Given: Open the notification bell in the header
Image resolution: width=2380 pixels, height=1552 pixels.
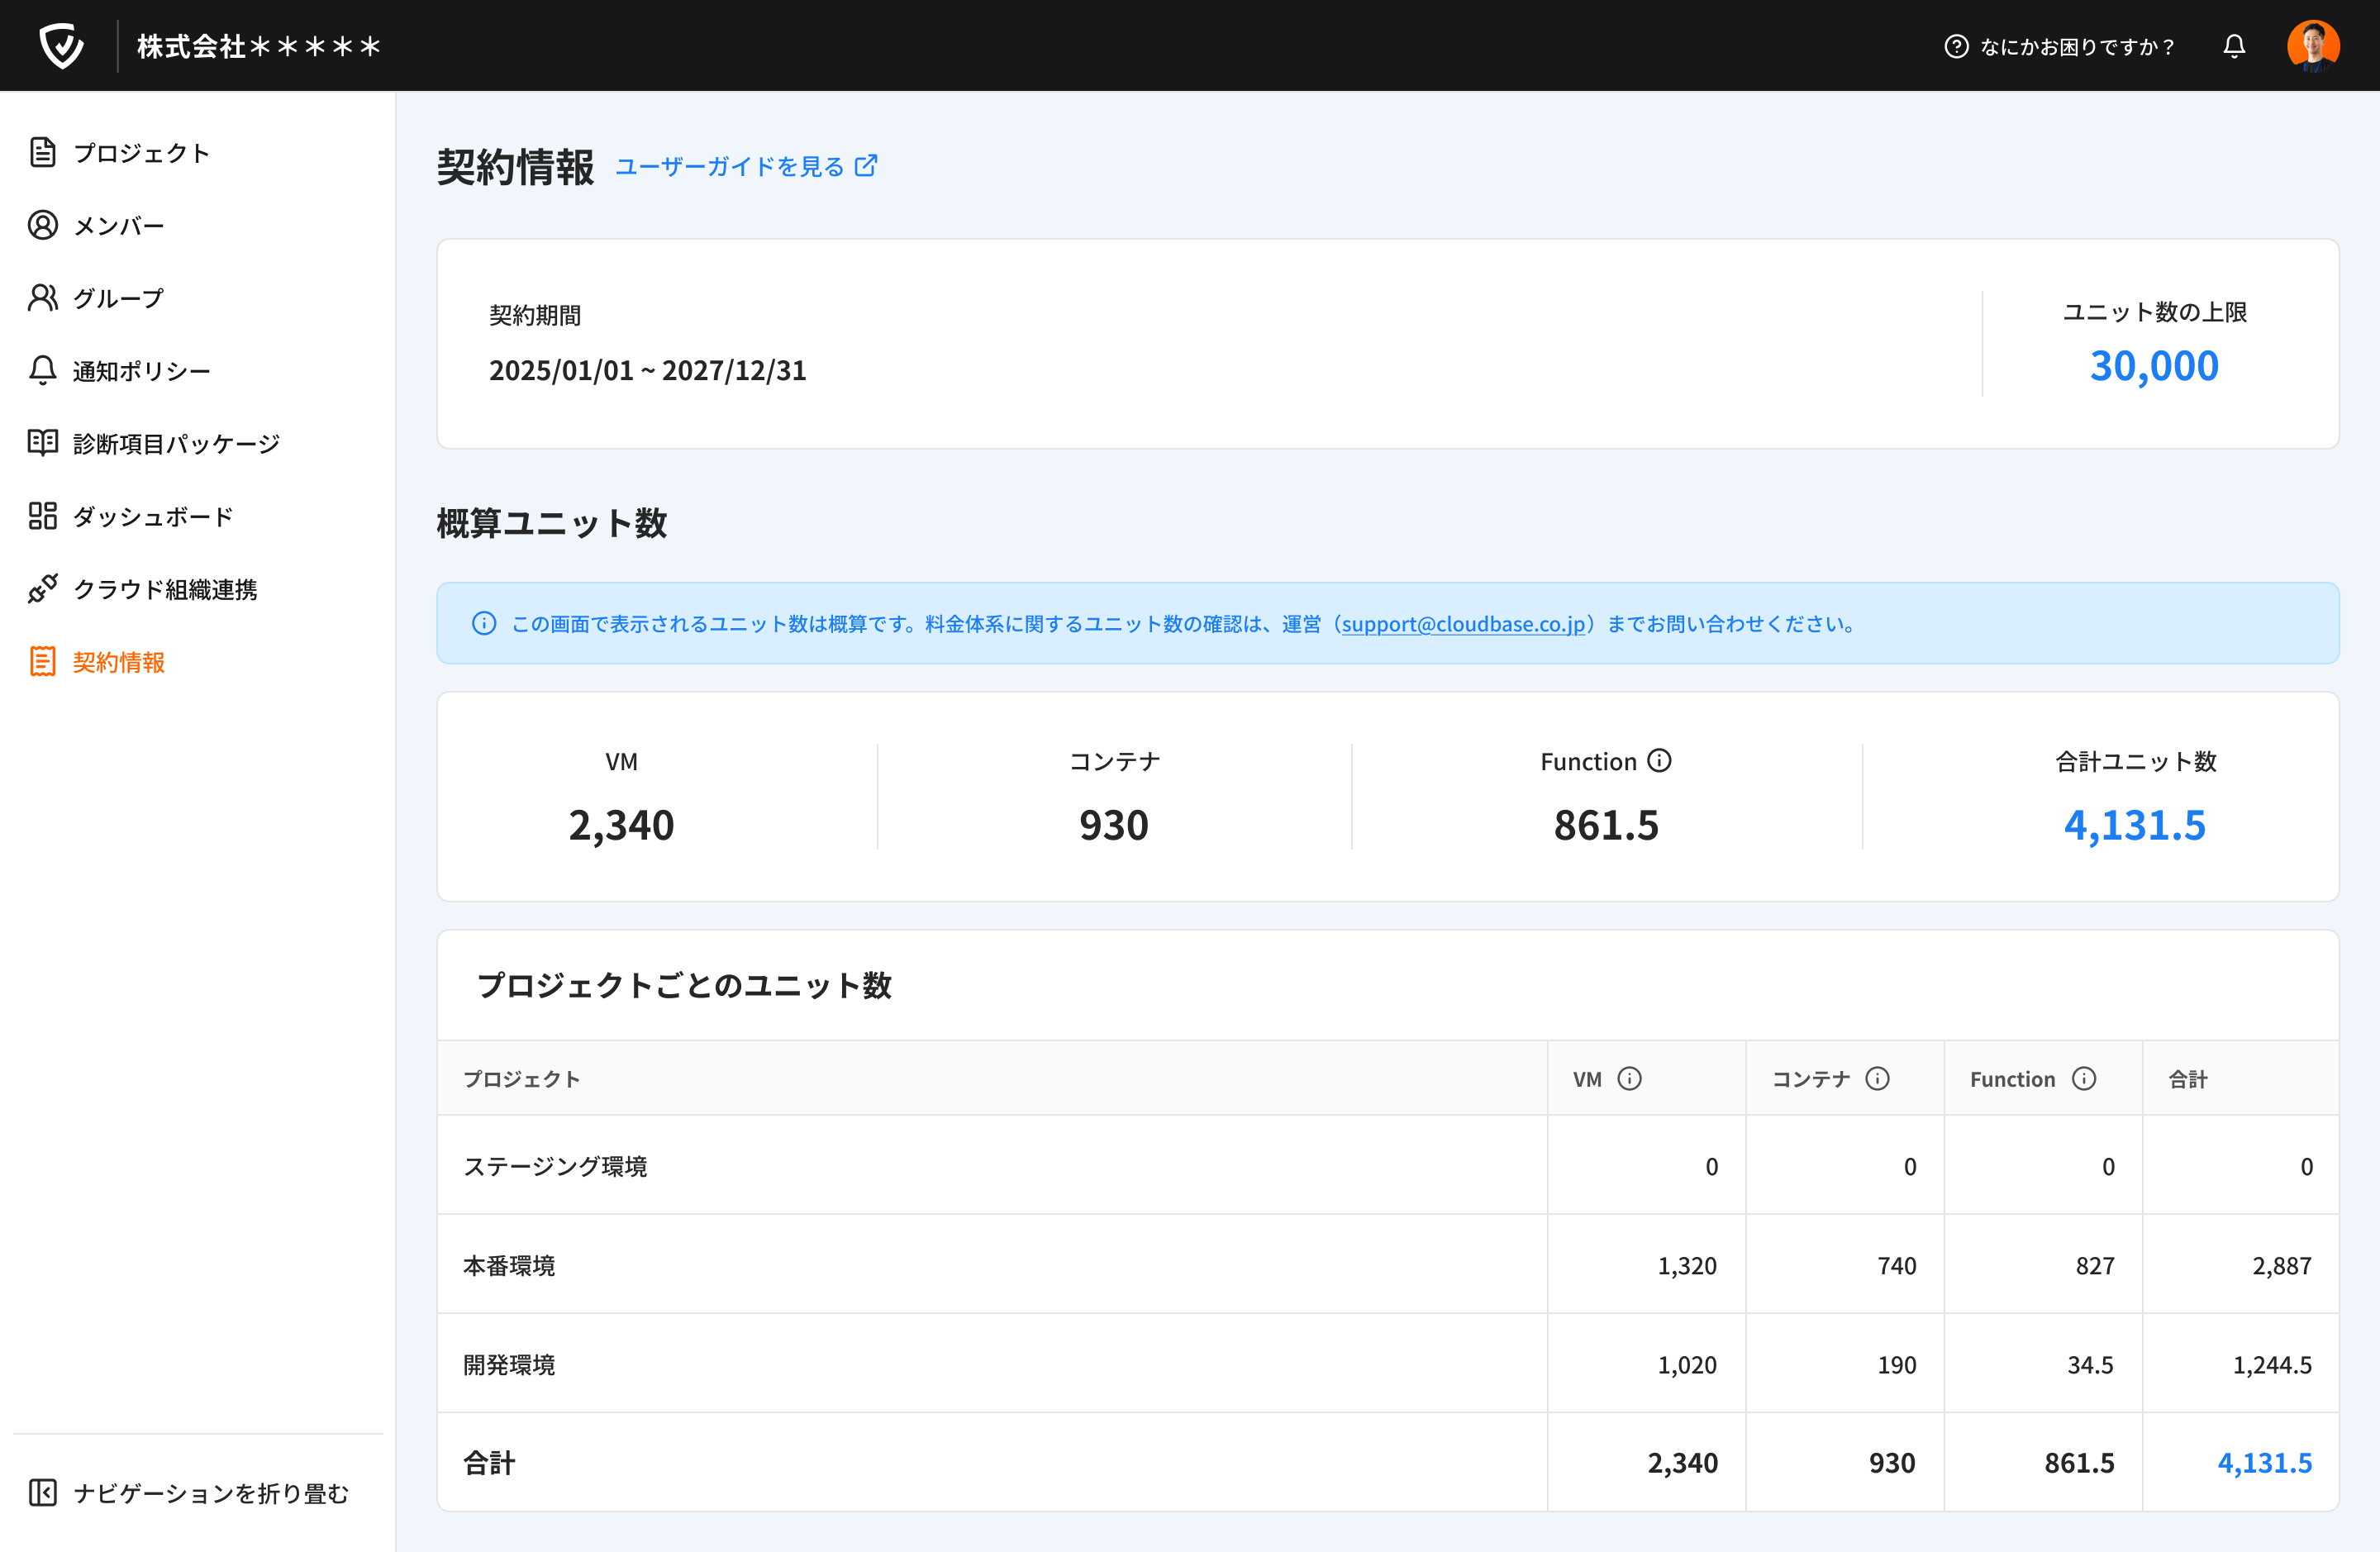Looking at the screenshot, I should coord(2234,46).
